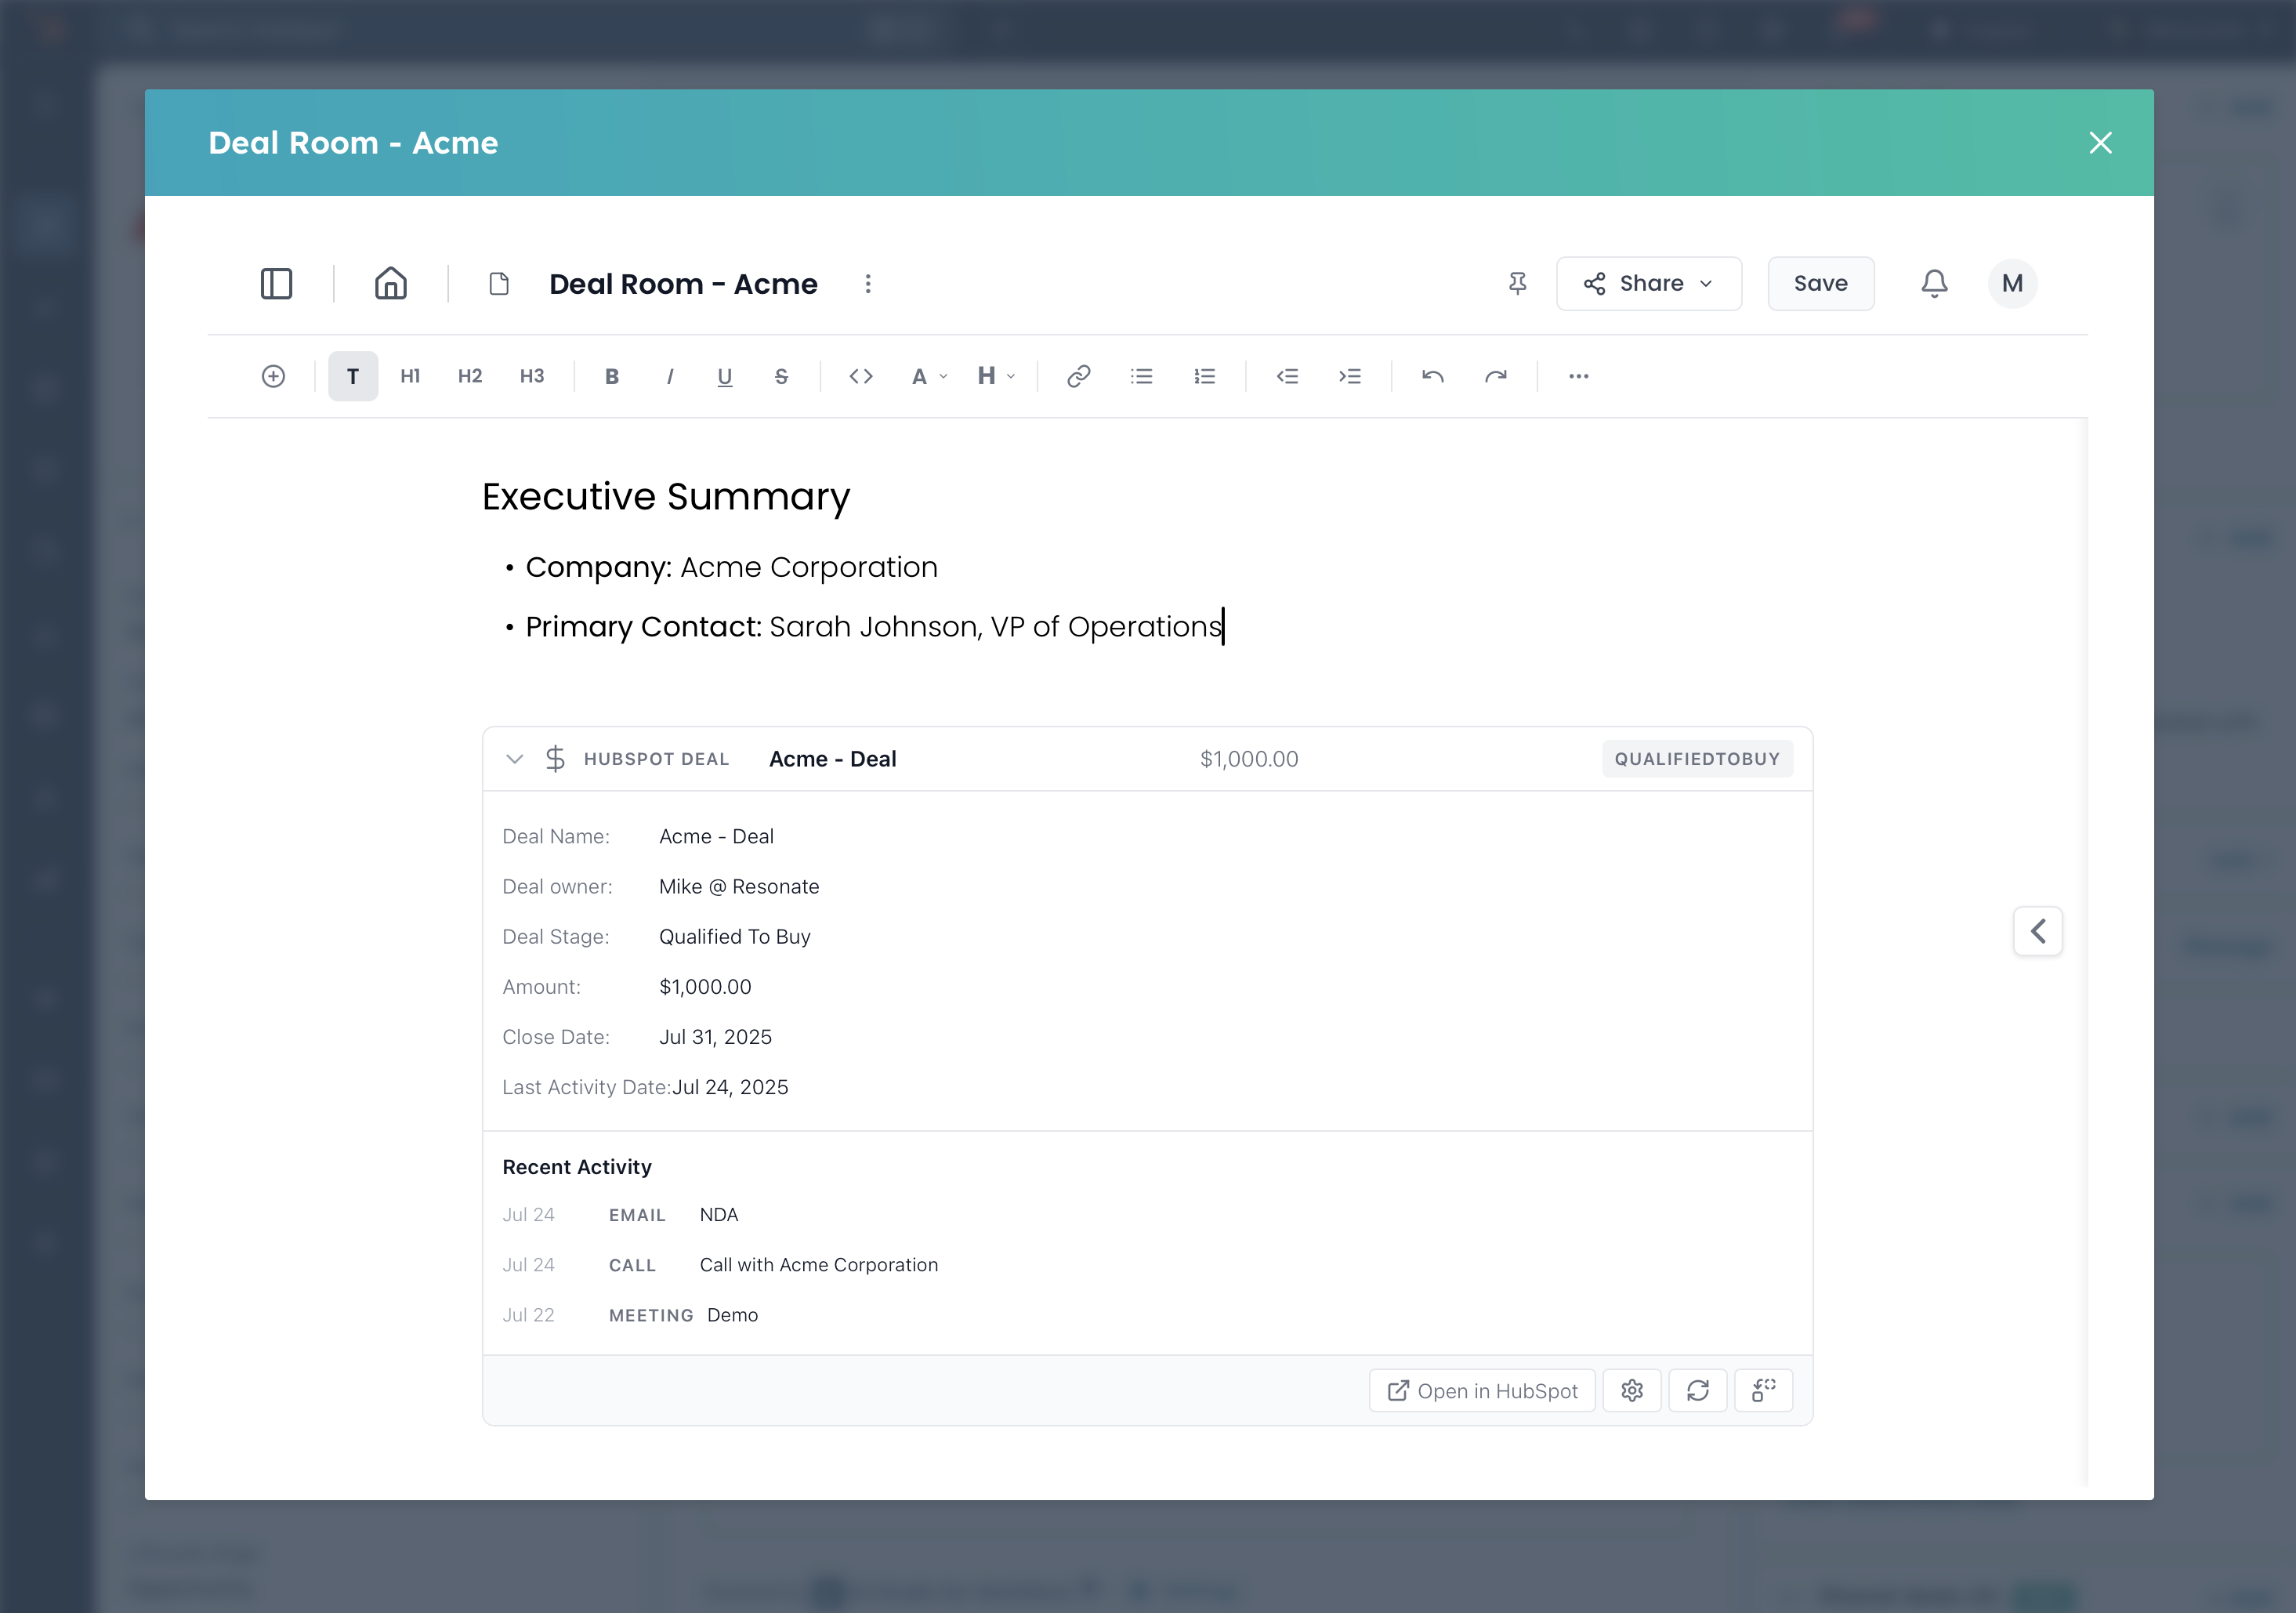Apply code formatting with the code icon
The image size is (2296, 1613).
860,376
